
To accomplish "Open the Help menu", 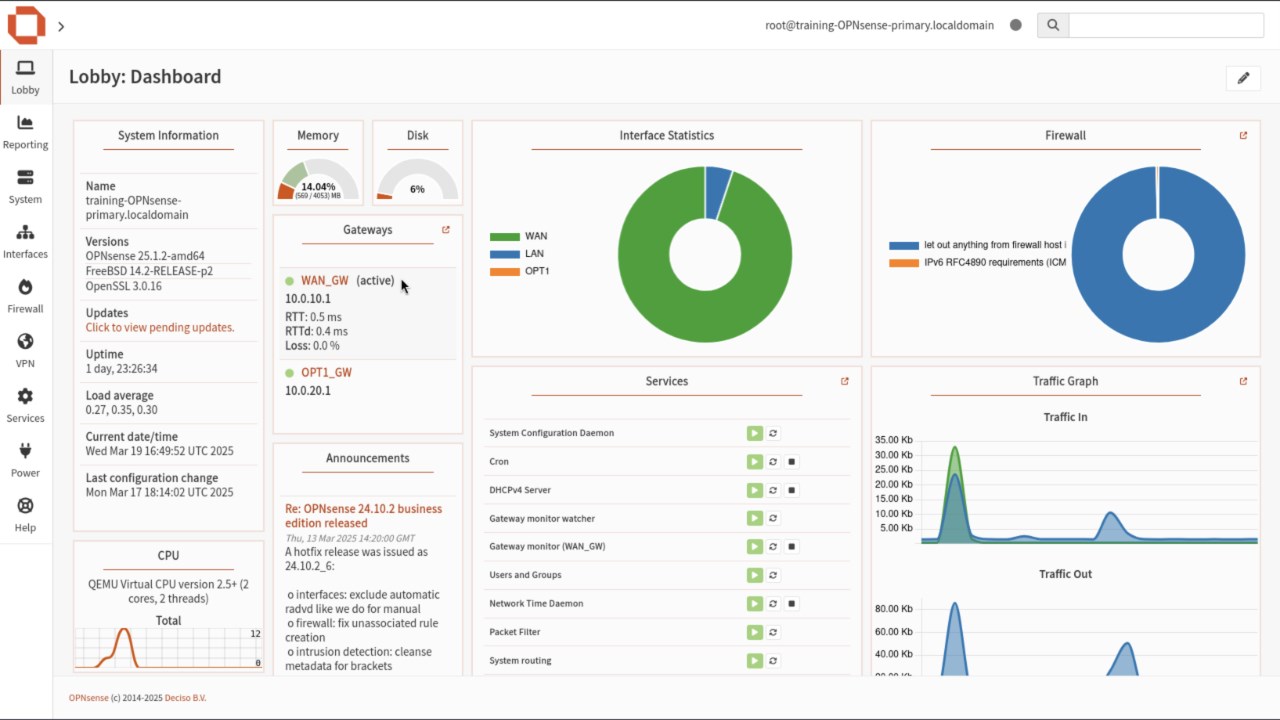I will [x=26, y=515].
